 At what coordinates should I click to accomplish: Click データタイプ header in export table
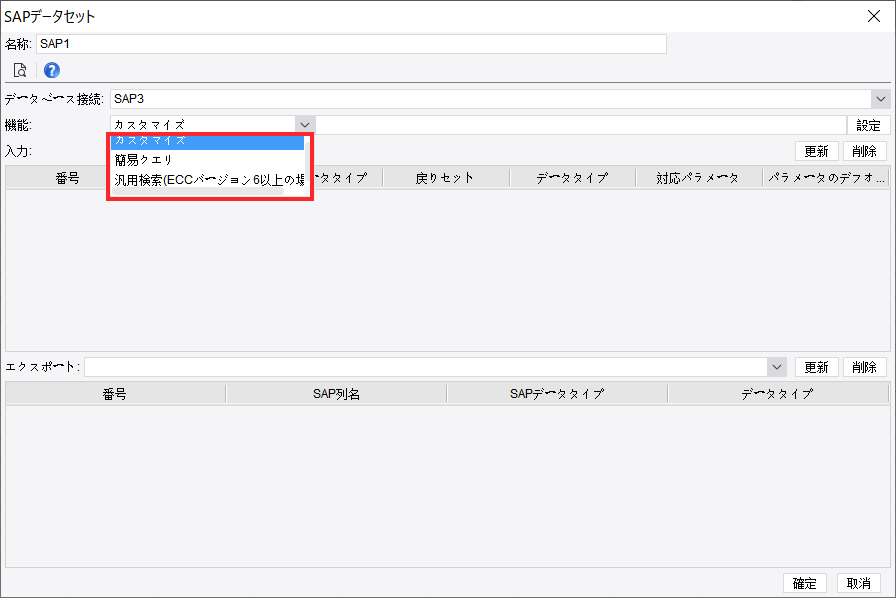[x=778, y=394]
